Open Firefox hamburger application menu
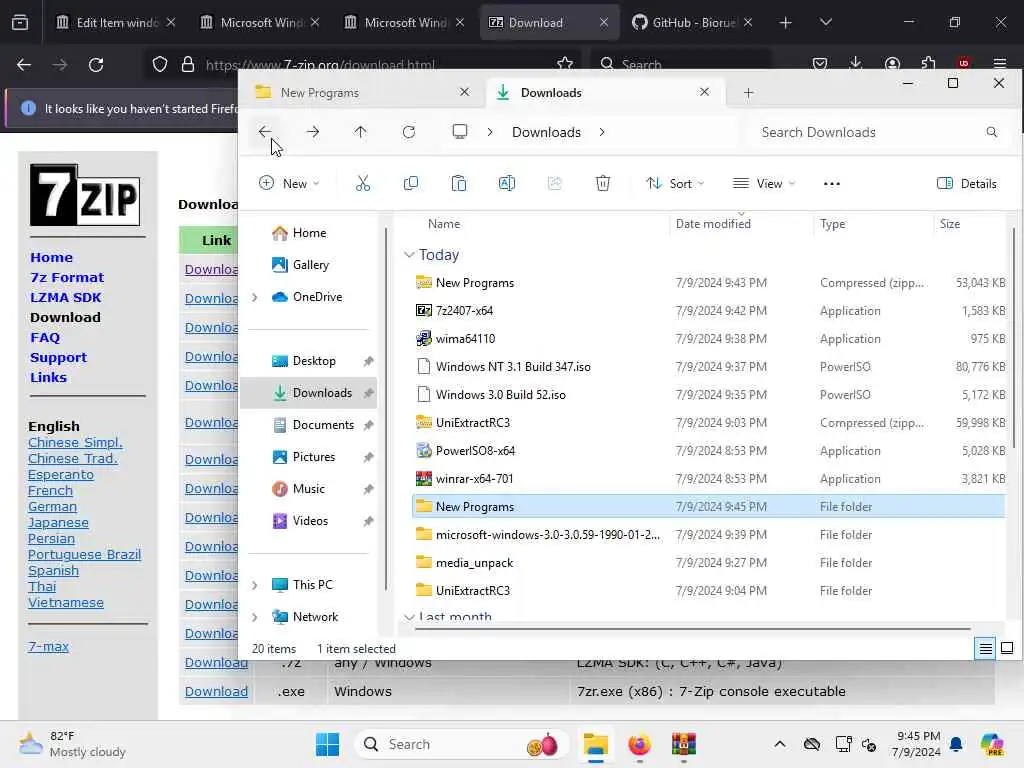This screenshot has width=1024, height=768. pyautogui.click(x=1000, y=63)
